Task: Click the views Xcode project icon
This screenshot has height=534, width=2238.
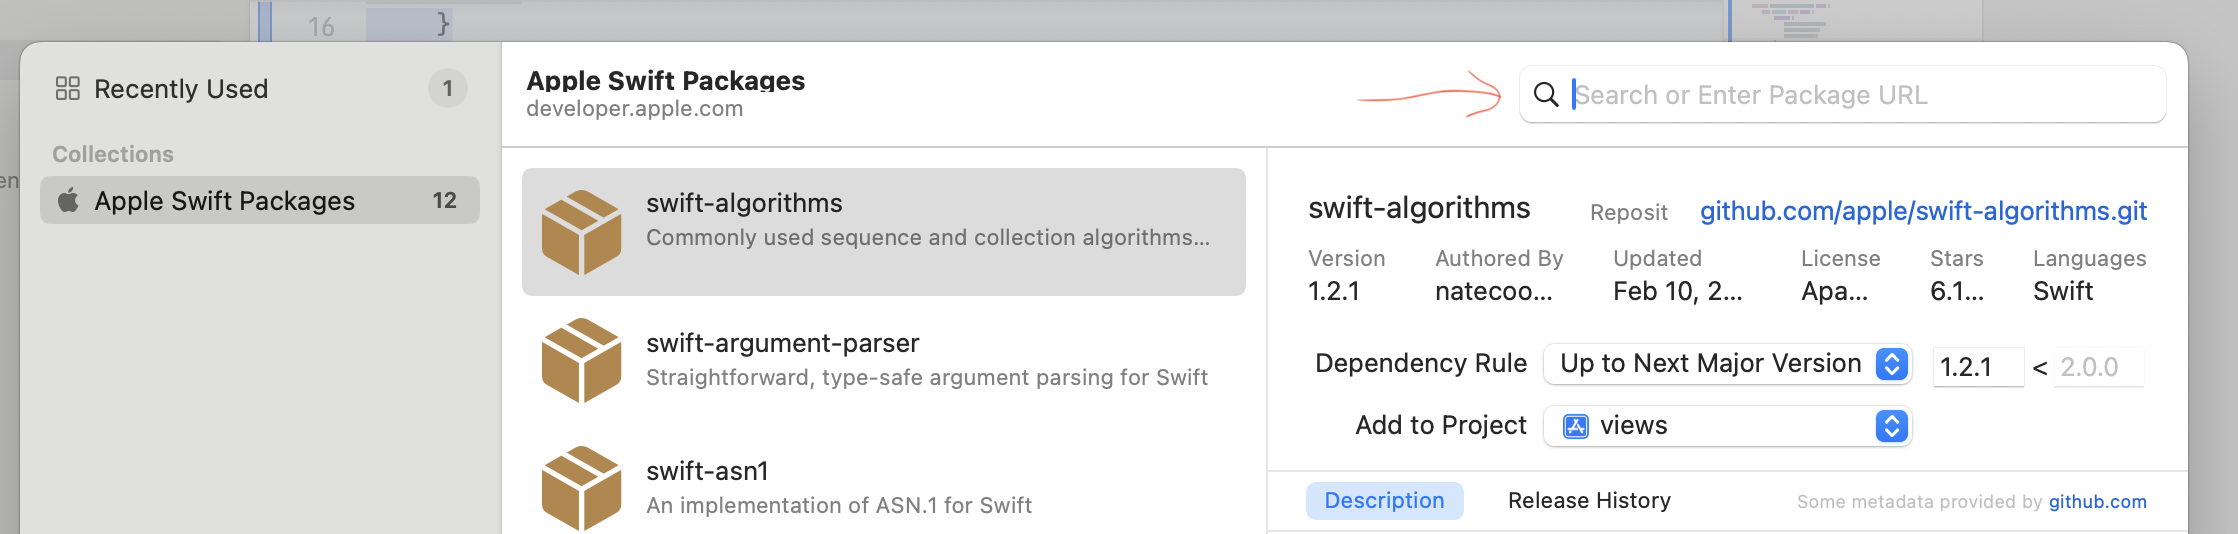Action: point(1576,426)
